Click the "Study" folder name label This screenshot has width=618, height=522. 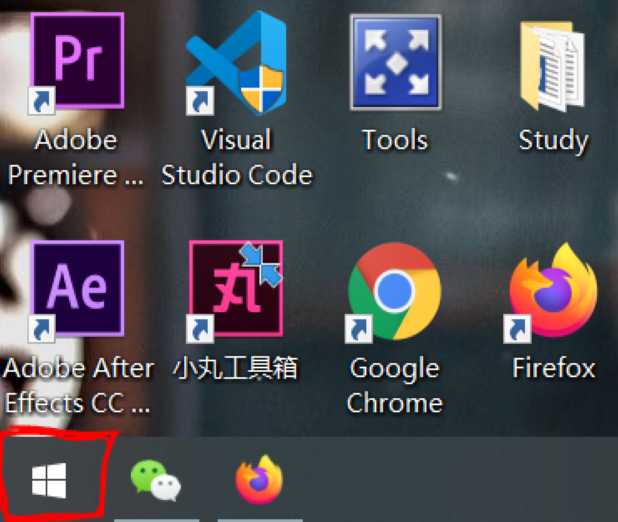click(x=553, y=141)
